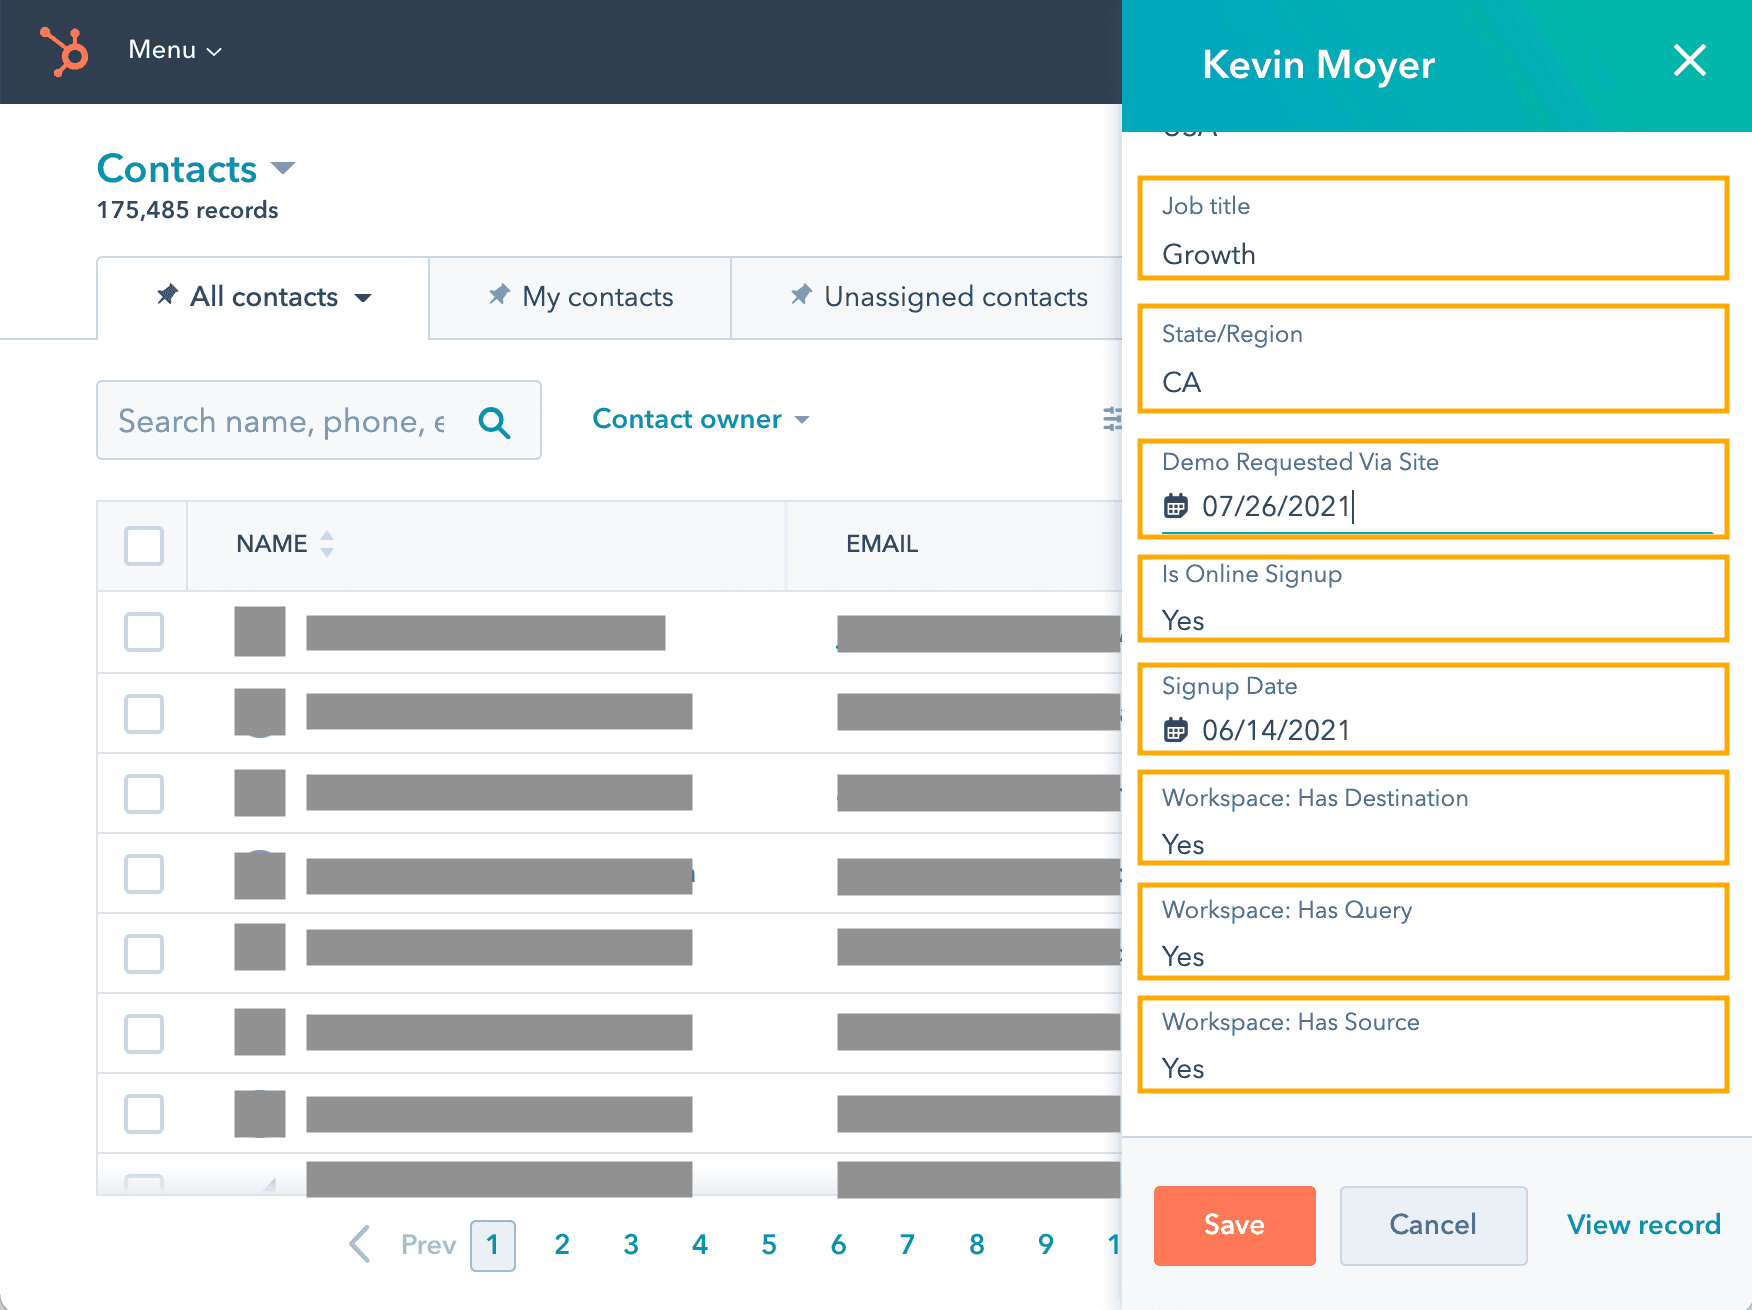Go to page 2 of contacts
The height and width of the screenshot is (1310, 1752).
[562, 1244]
